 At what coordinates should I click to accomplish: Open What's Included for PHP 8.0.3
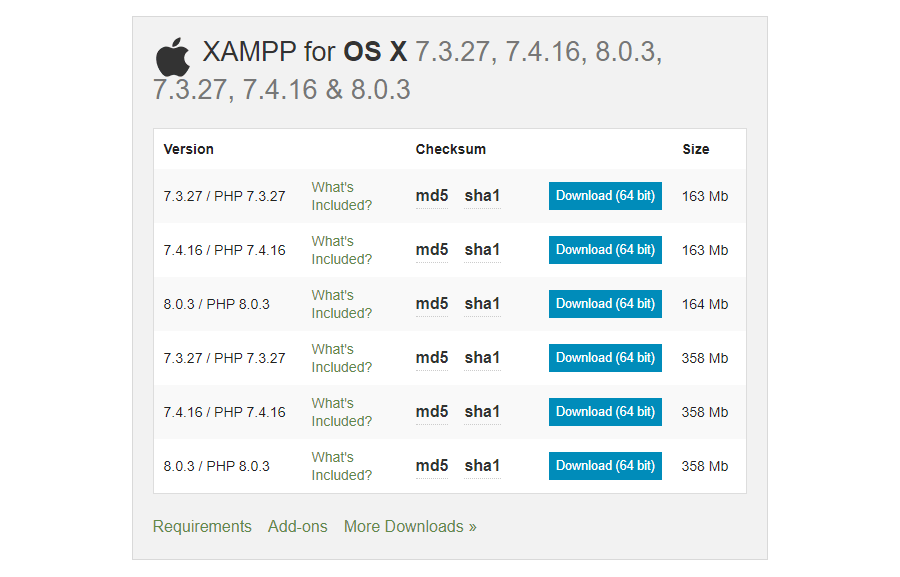[x=341, y=303]
